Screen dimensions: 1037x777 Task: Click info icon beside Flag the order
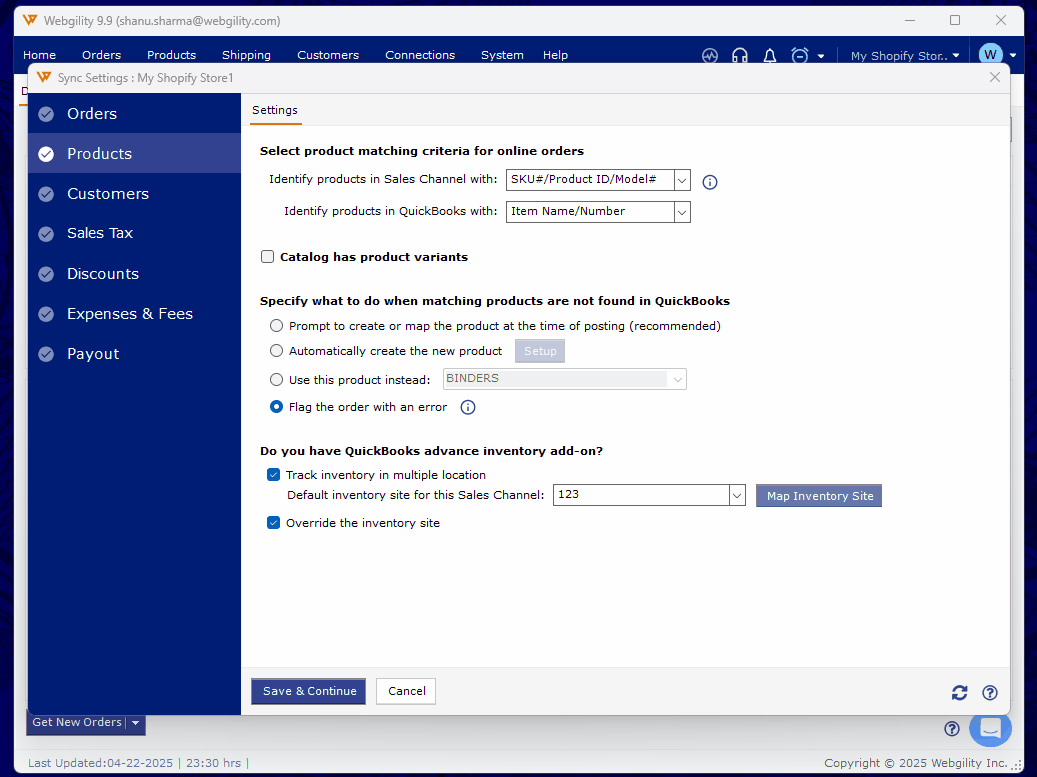467,408
